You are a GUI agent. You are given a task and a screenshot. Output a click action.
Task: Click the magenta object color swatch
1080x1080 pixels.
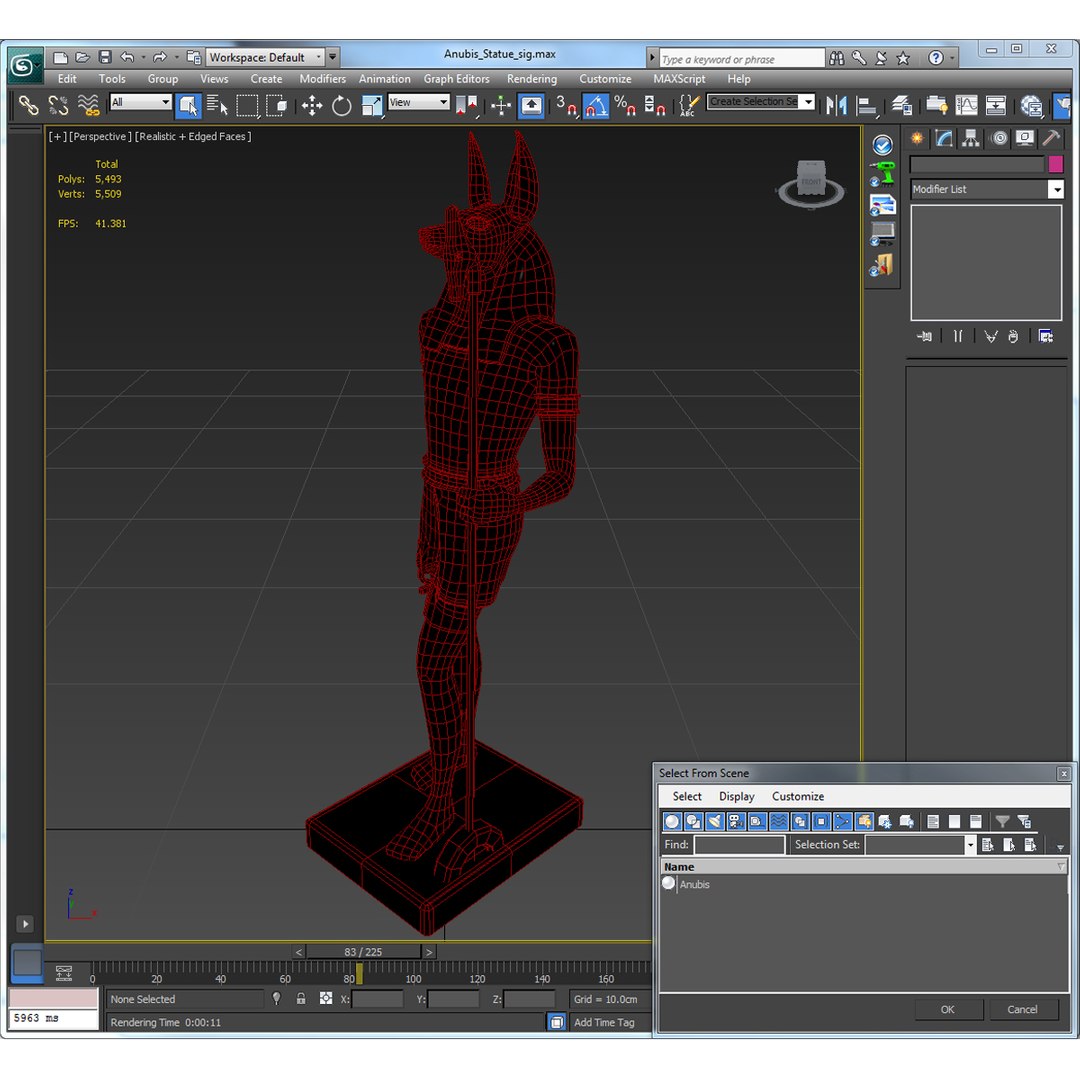(x=1055, y=164)
